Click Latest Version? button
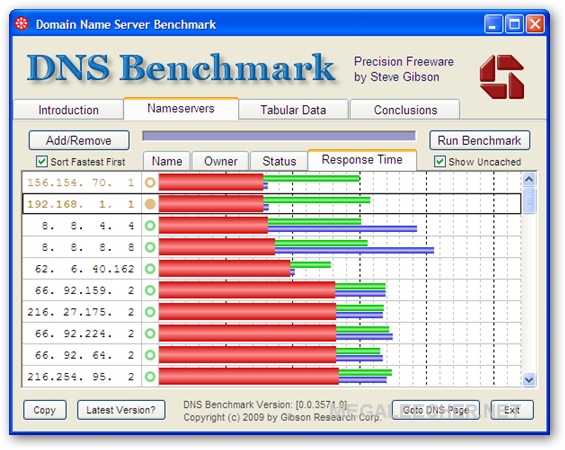Screen dimensions: 565x450 (121, 410)
